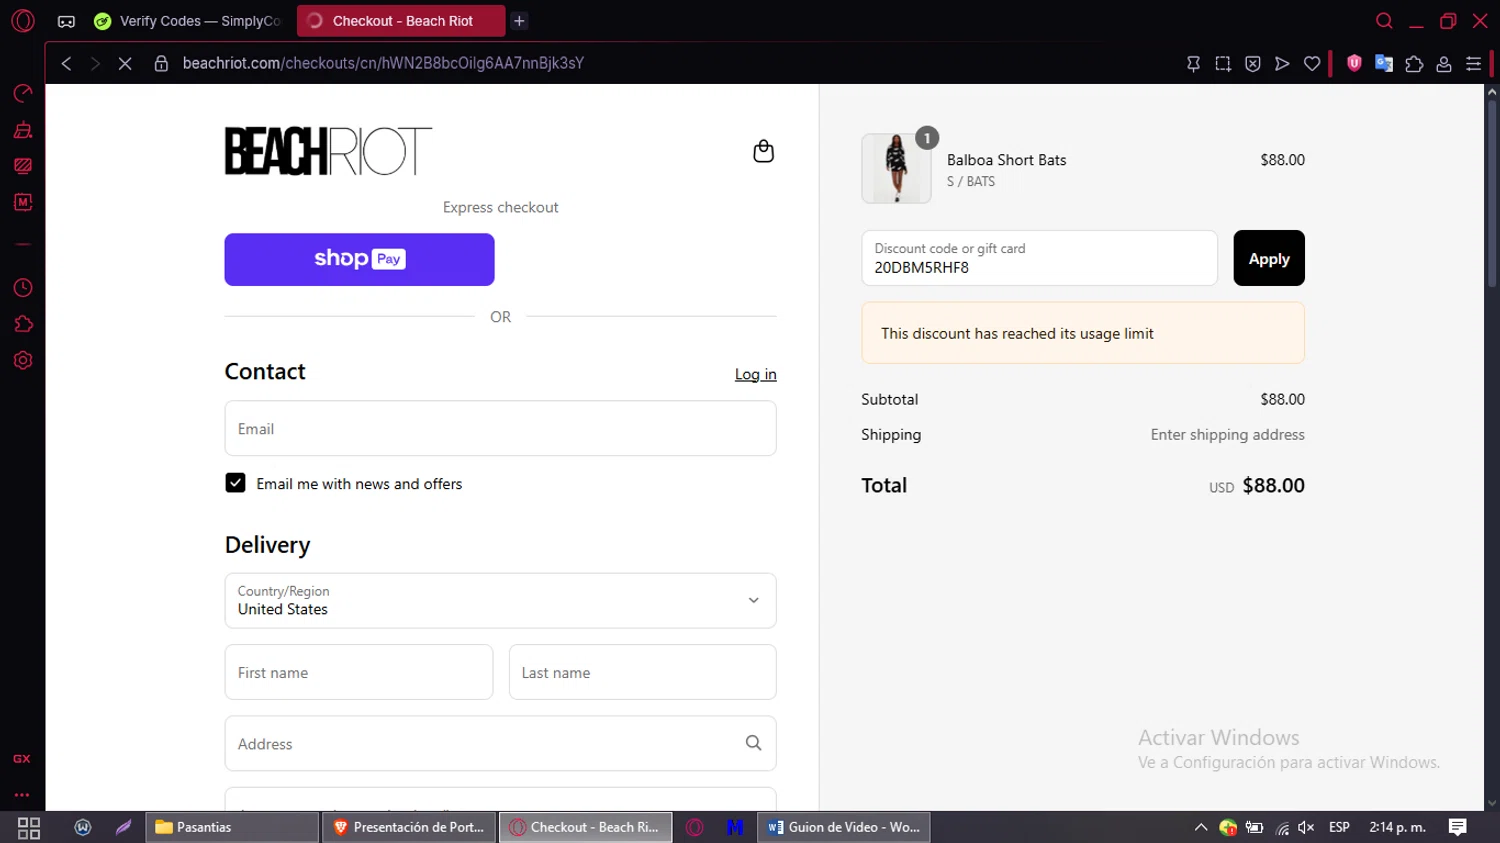
Task: Open Windows Task View button
Action: coord(29,827)
